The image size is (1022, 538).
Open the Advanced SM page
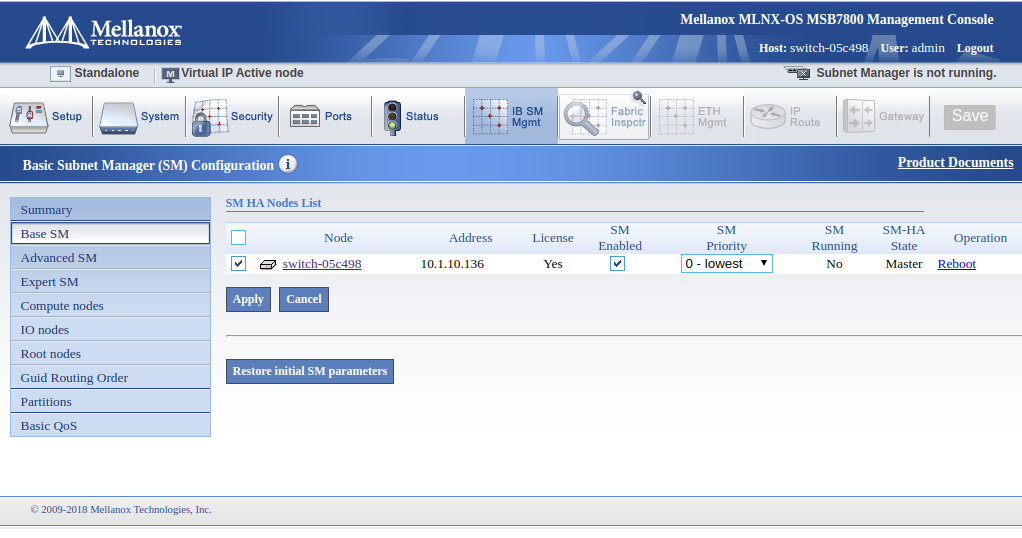click(111, 258)
